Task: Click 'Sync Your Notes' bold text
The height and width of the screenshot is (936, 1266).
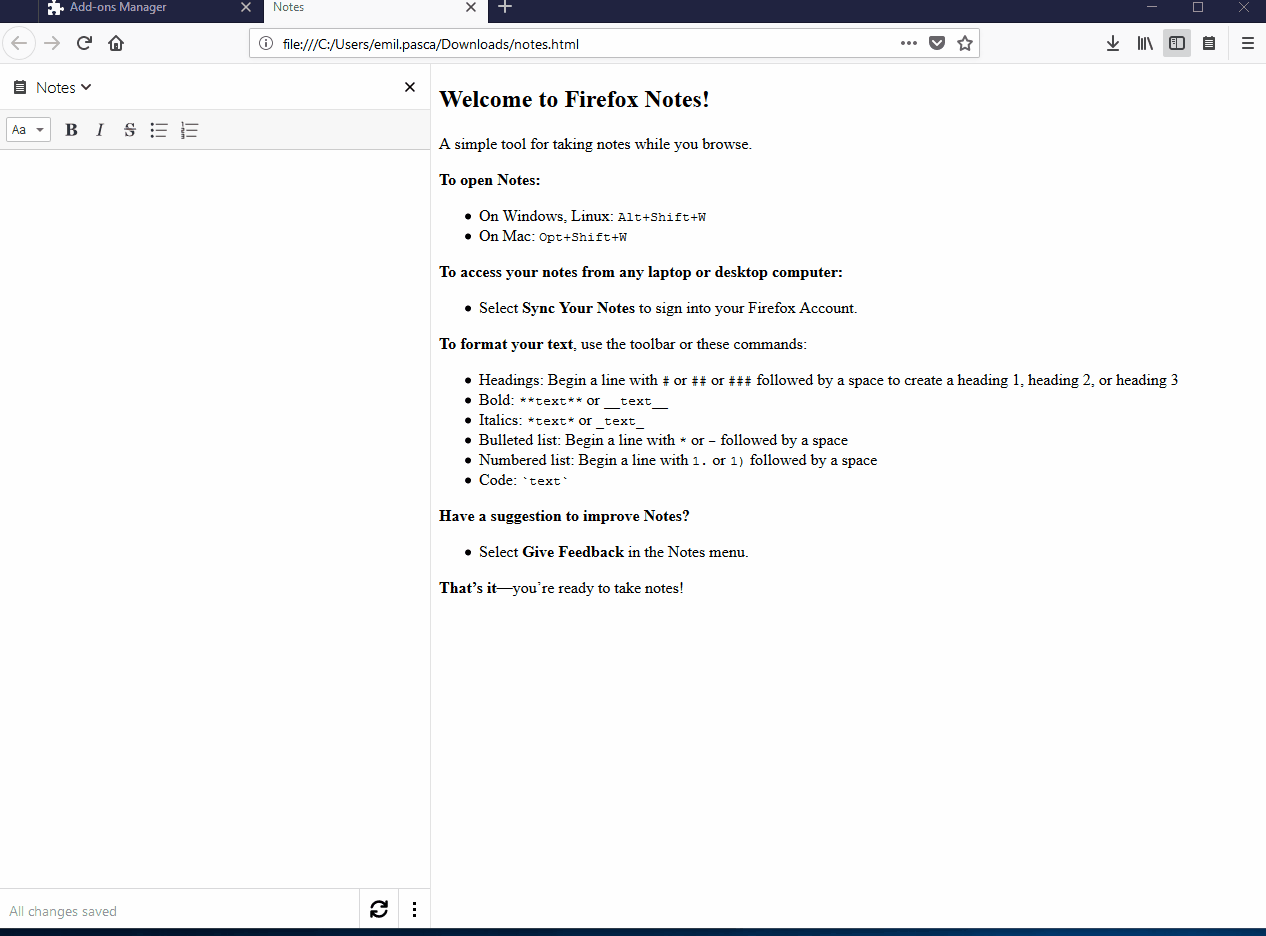Action: (578, 308)
